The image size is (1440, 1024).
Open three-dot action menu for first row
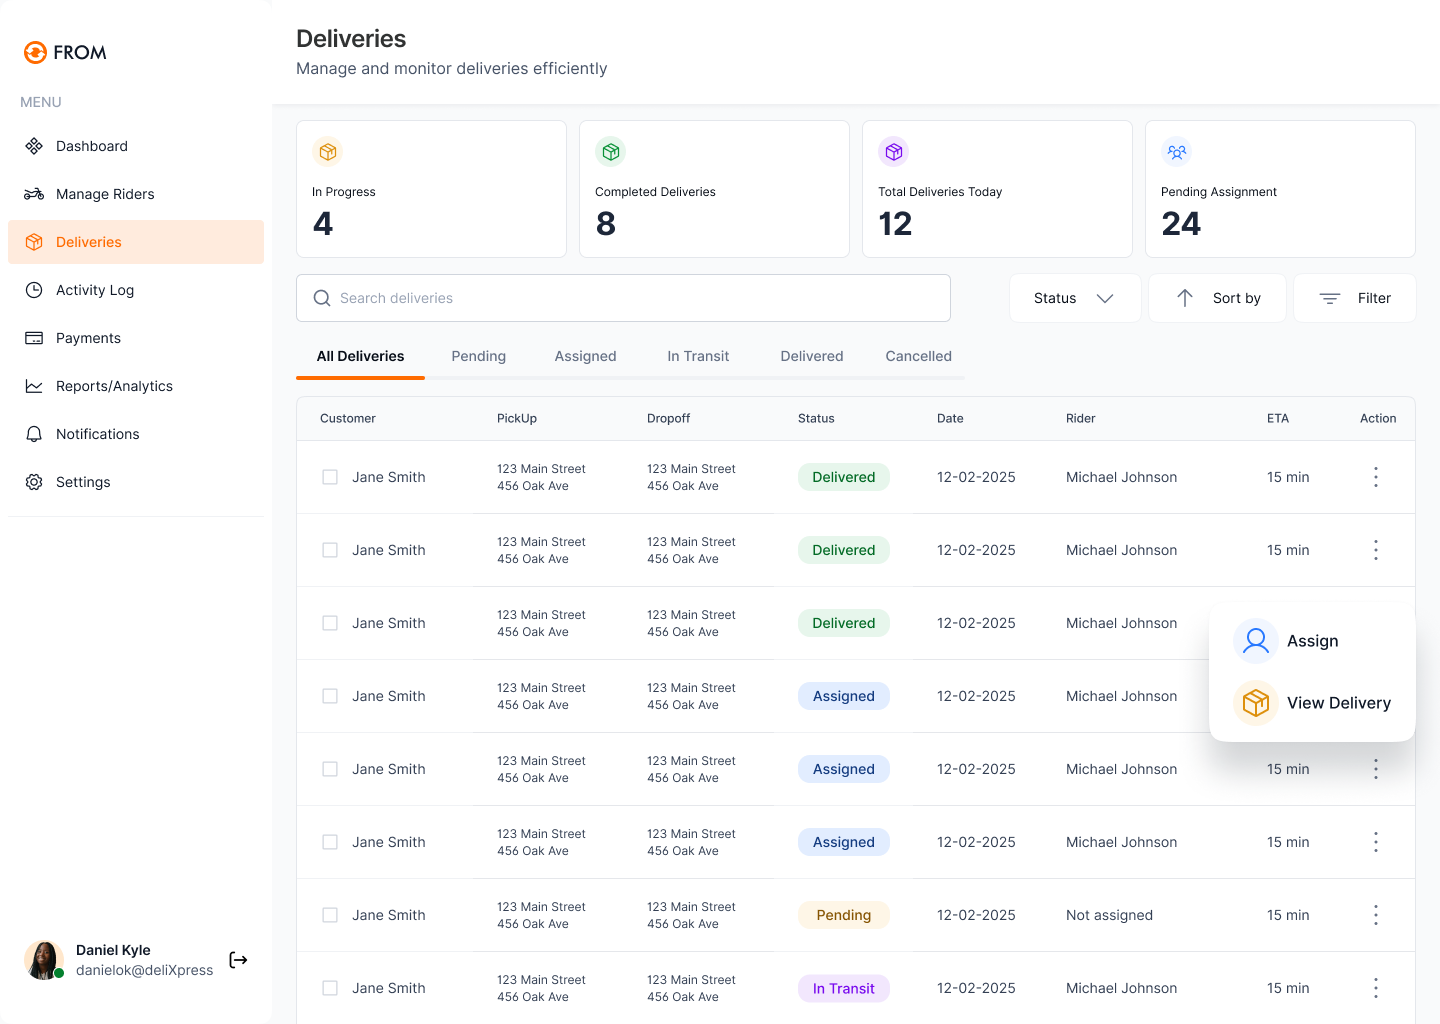(1376, 477)
